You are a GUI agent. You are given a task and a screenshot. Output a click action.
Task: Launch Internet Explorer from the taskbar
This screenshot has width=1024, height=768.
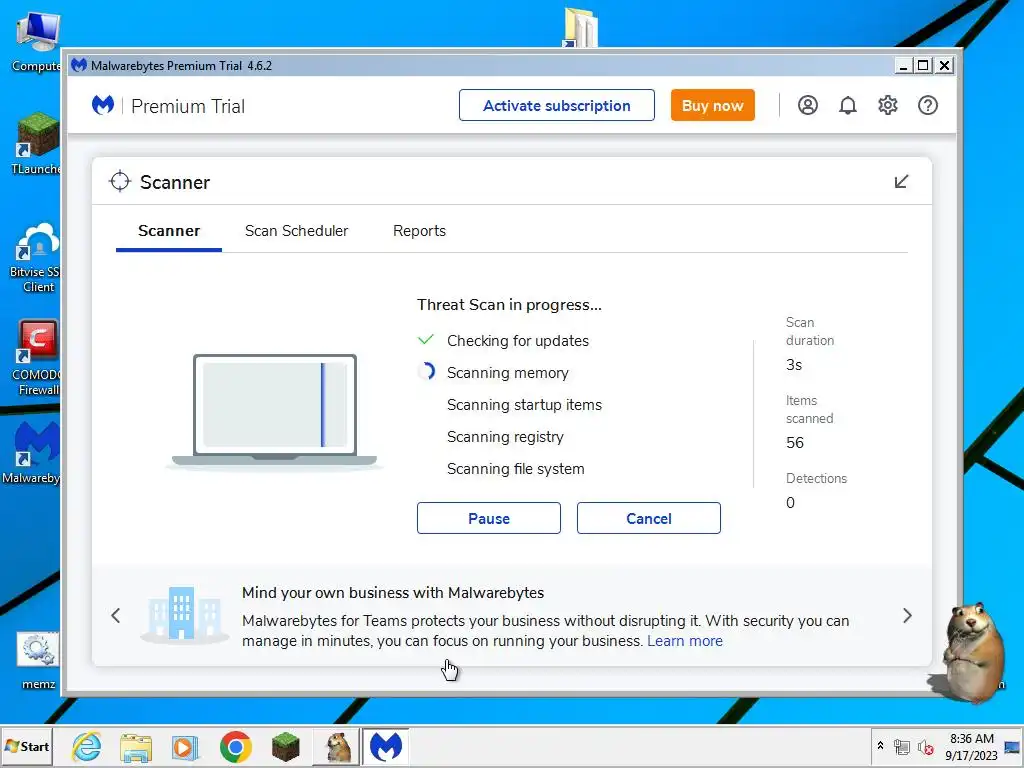86,746
